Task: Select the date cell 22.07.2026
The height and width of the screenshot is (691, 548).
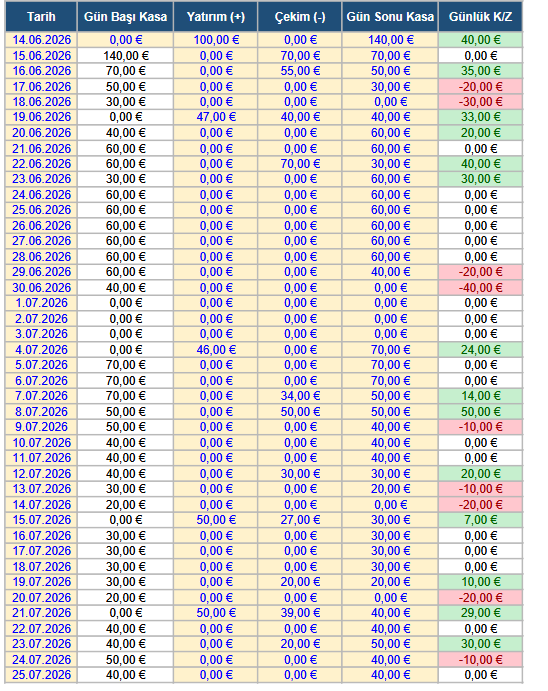Action: (41, 629)
